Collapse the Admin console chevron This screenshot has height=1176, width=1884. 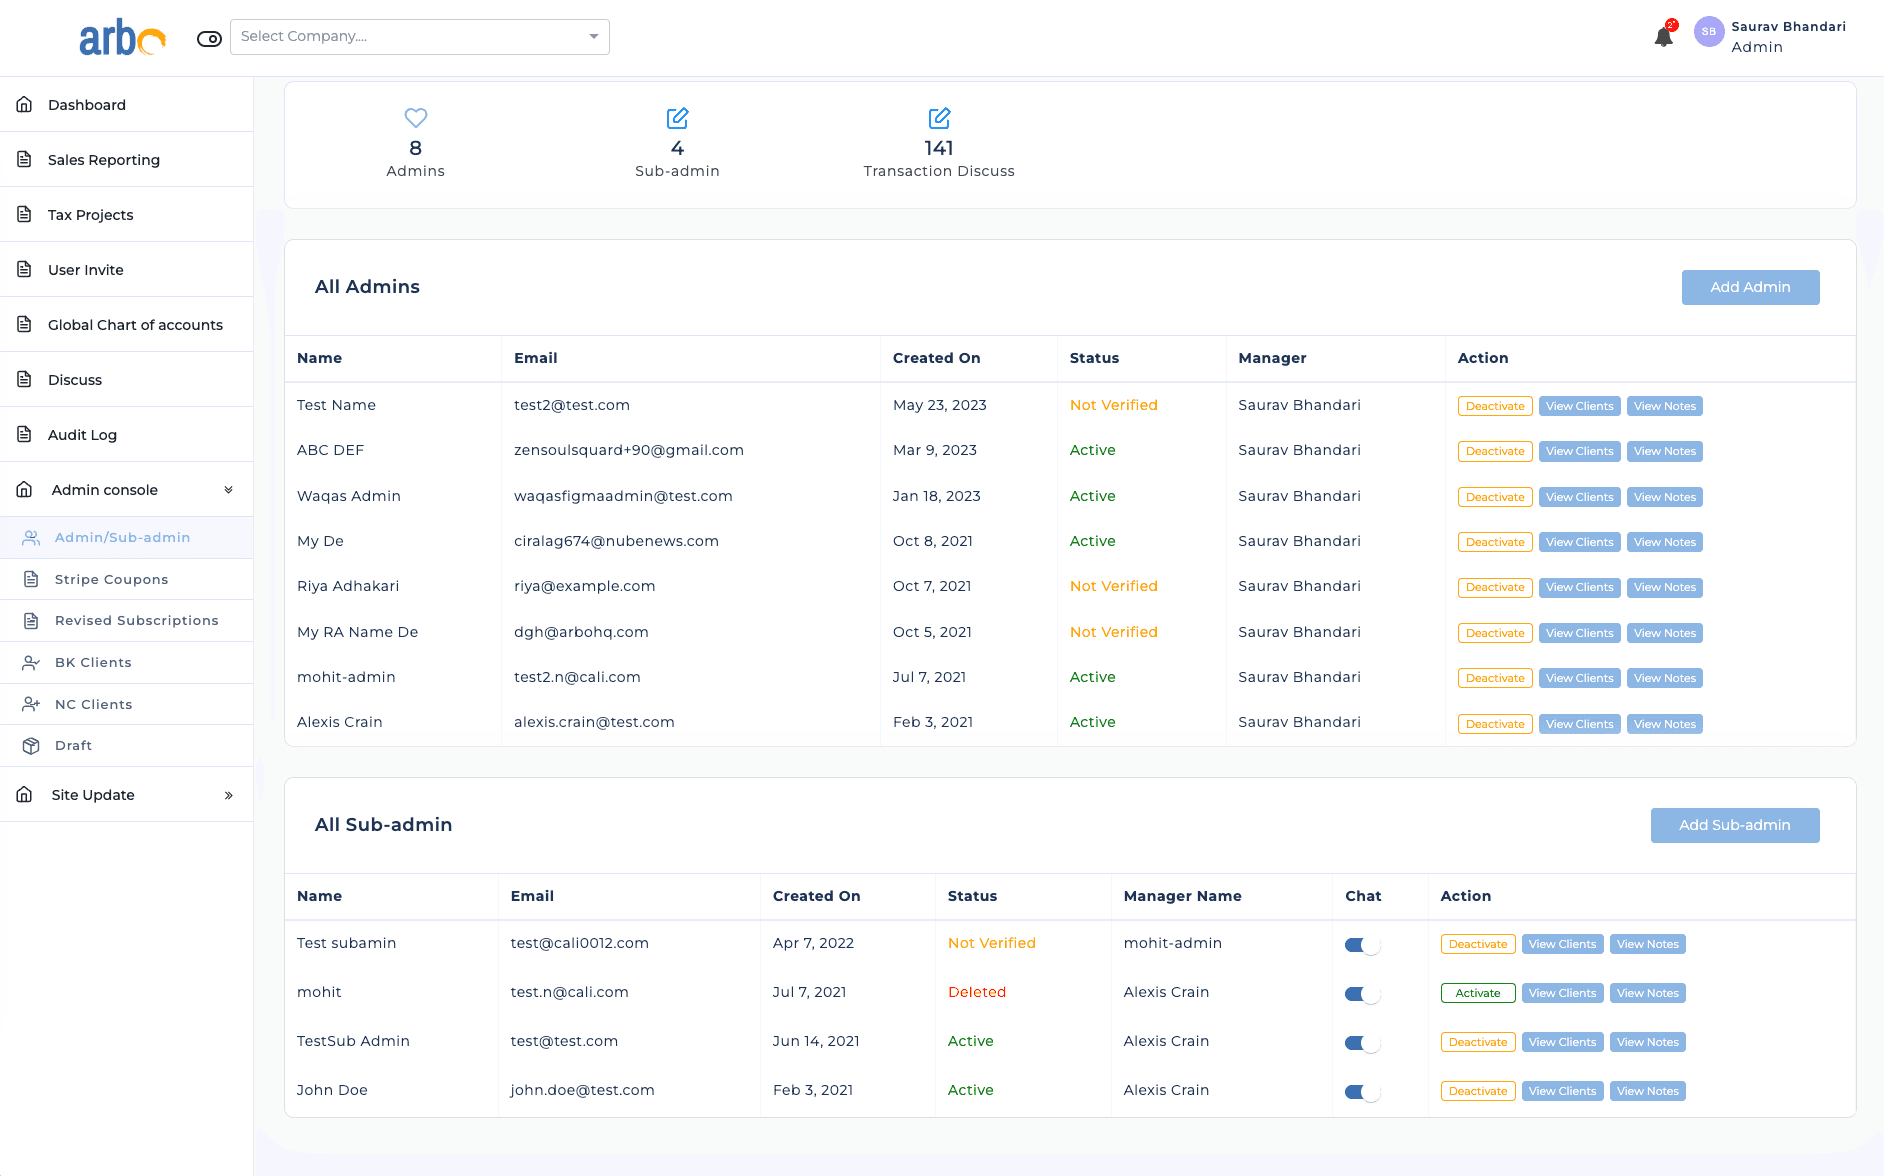(228, 490)
